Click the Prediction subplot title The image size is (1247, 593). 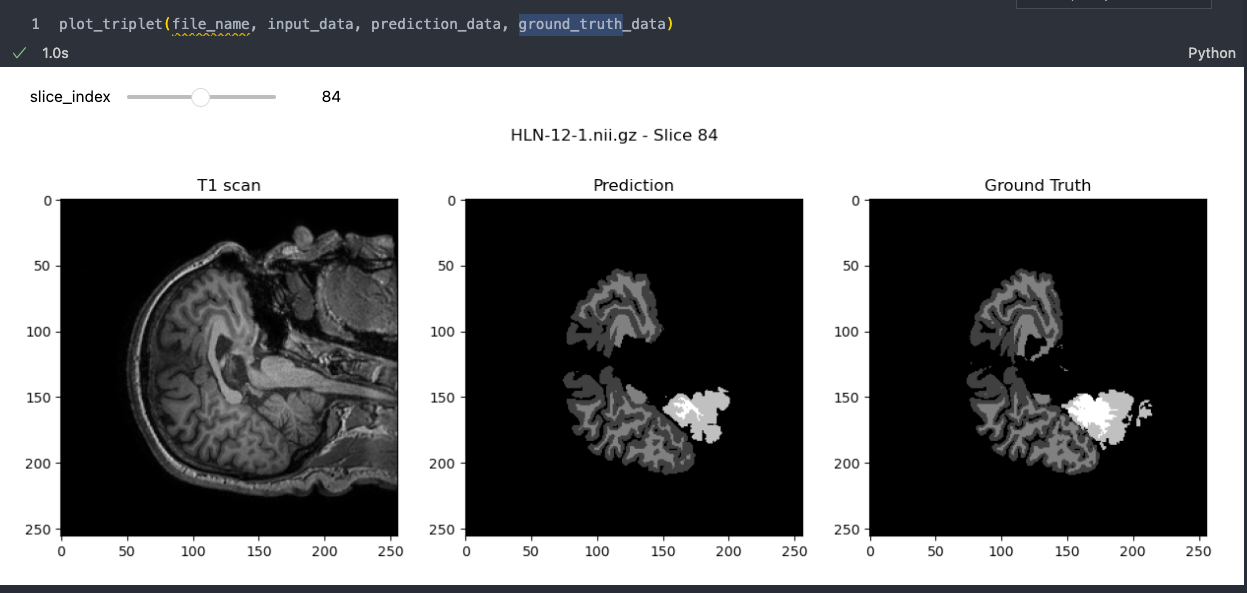pos(634,185)
